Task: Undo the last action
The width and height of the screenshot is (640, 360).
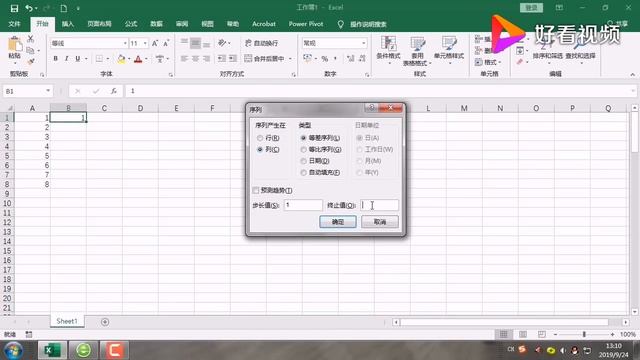Action: 29,8
